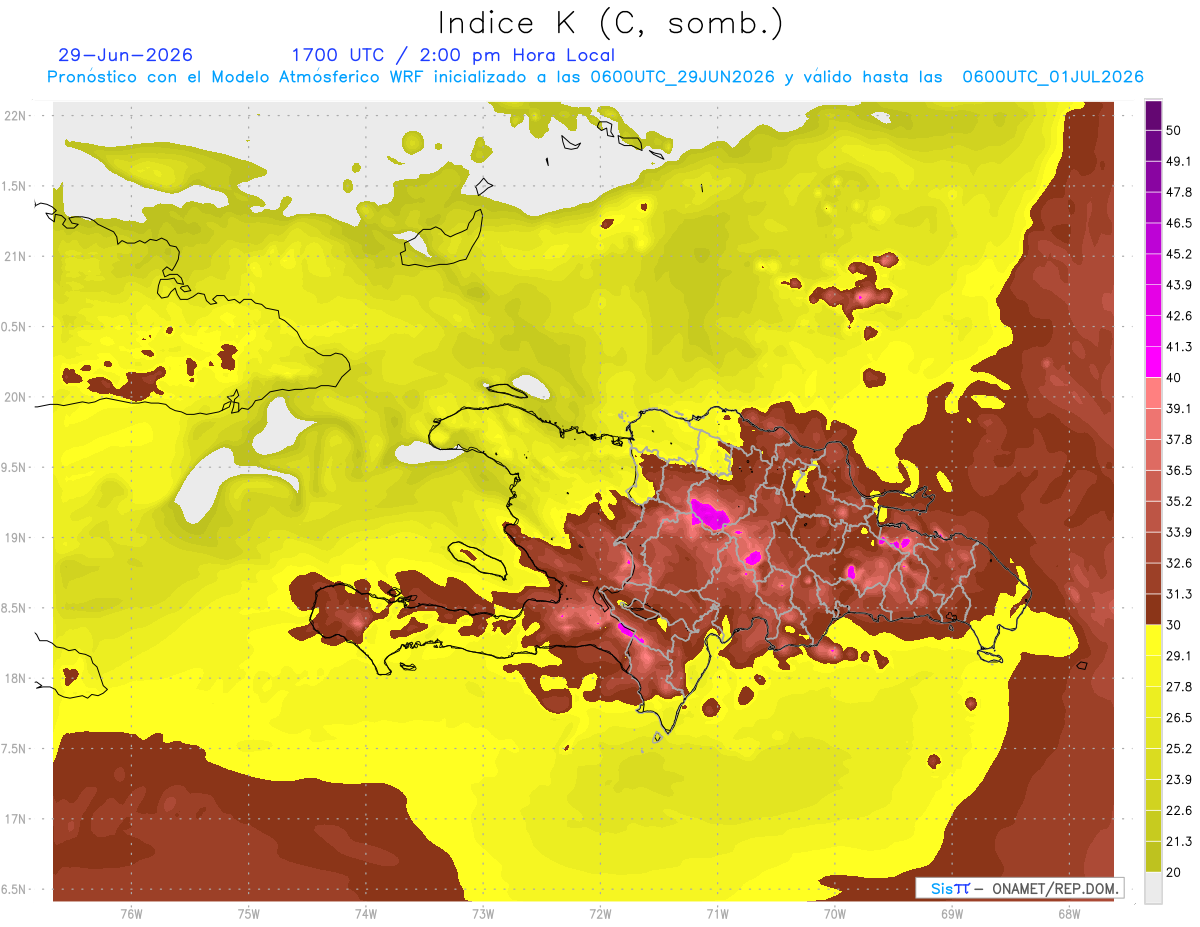Click the legend value "23.9"
The image size is (1200, 927).
1179,779
